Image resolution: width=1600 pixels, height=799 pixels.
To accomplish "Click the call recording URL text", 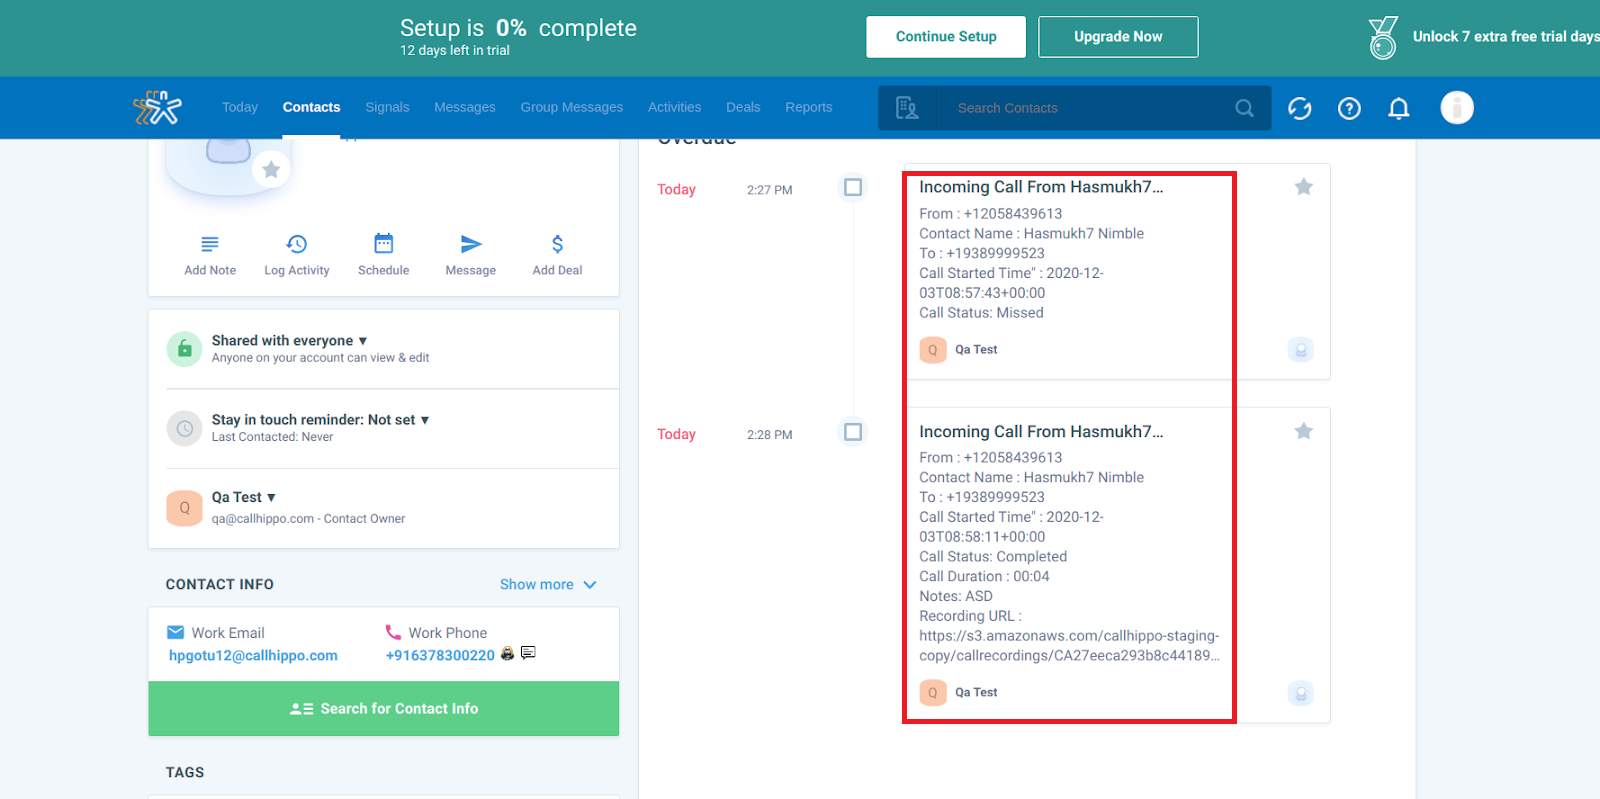I will (1069, 646).
